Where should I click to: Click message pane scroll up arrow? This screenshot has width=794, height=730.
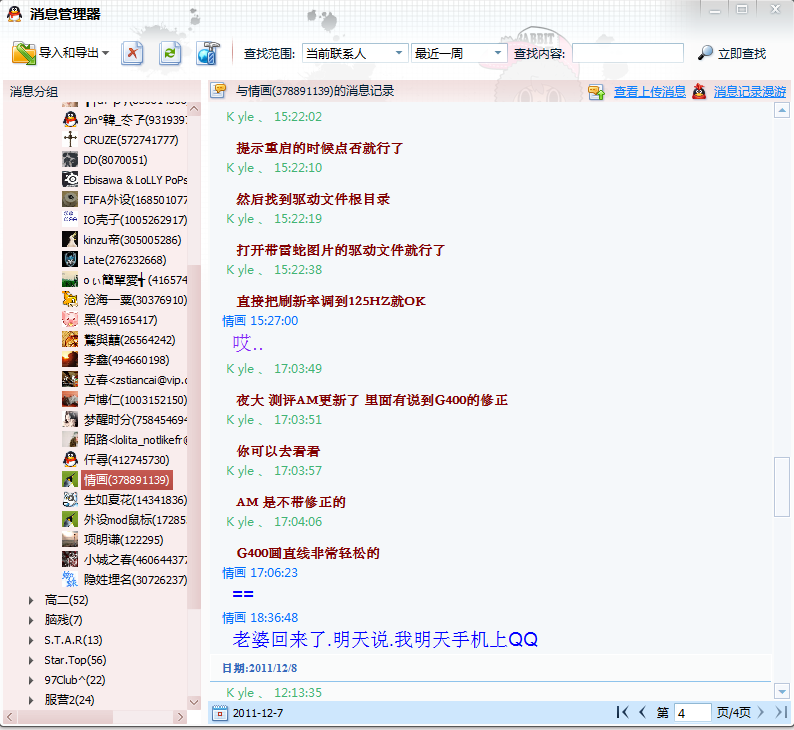click(782, 110)
